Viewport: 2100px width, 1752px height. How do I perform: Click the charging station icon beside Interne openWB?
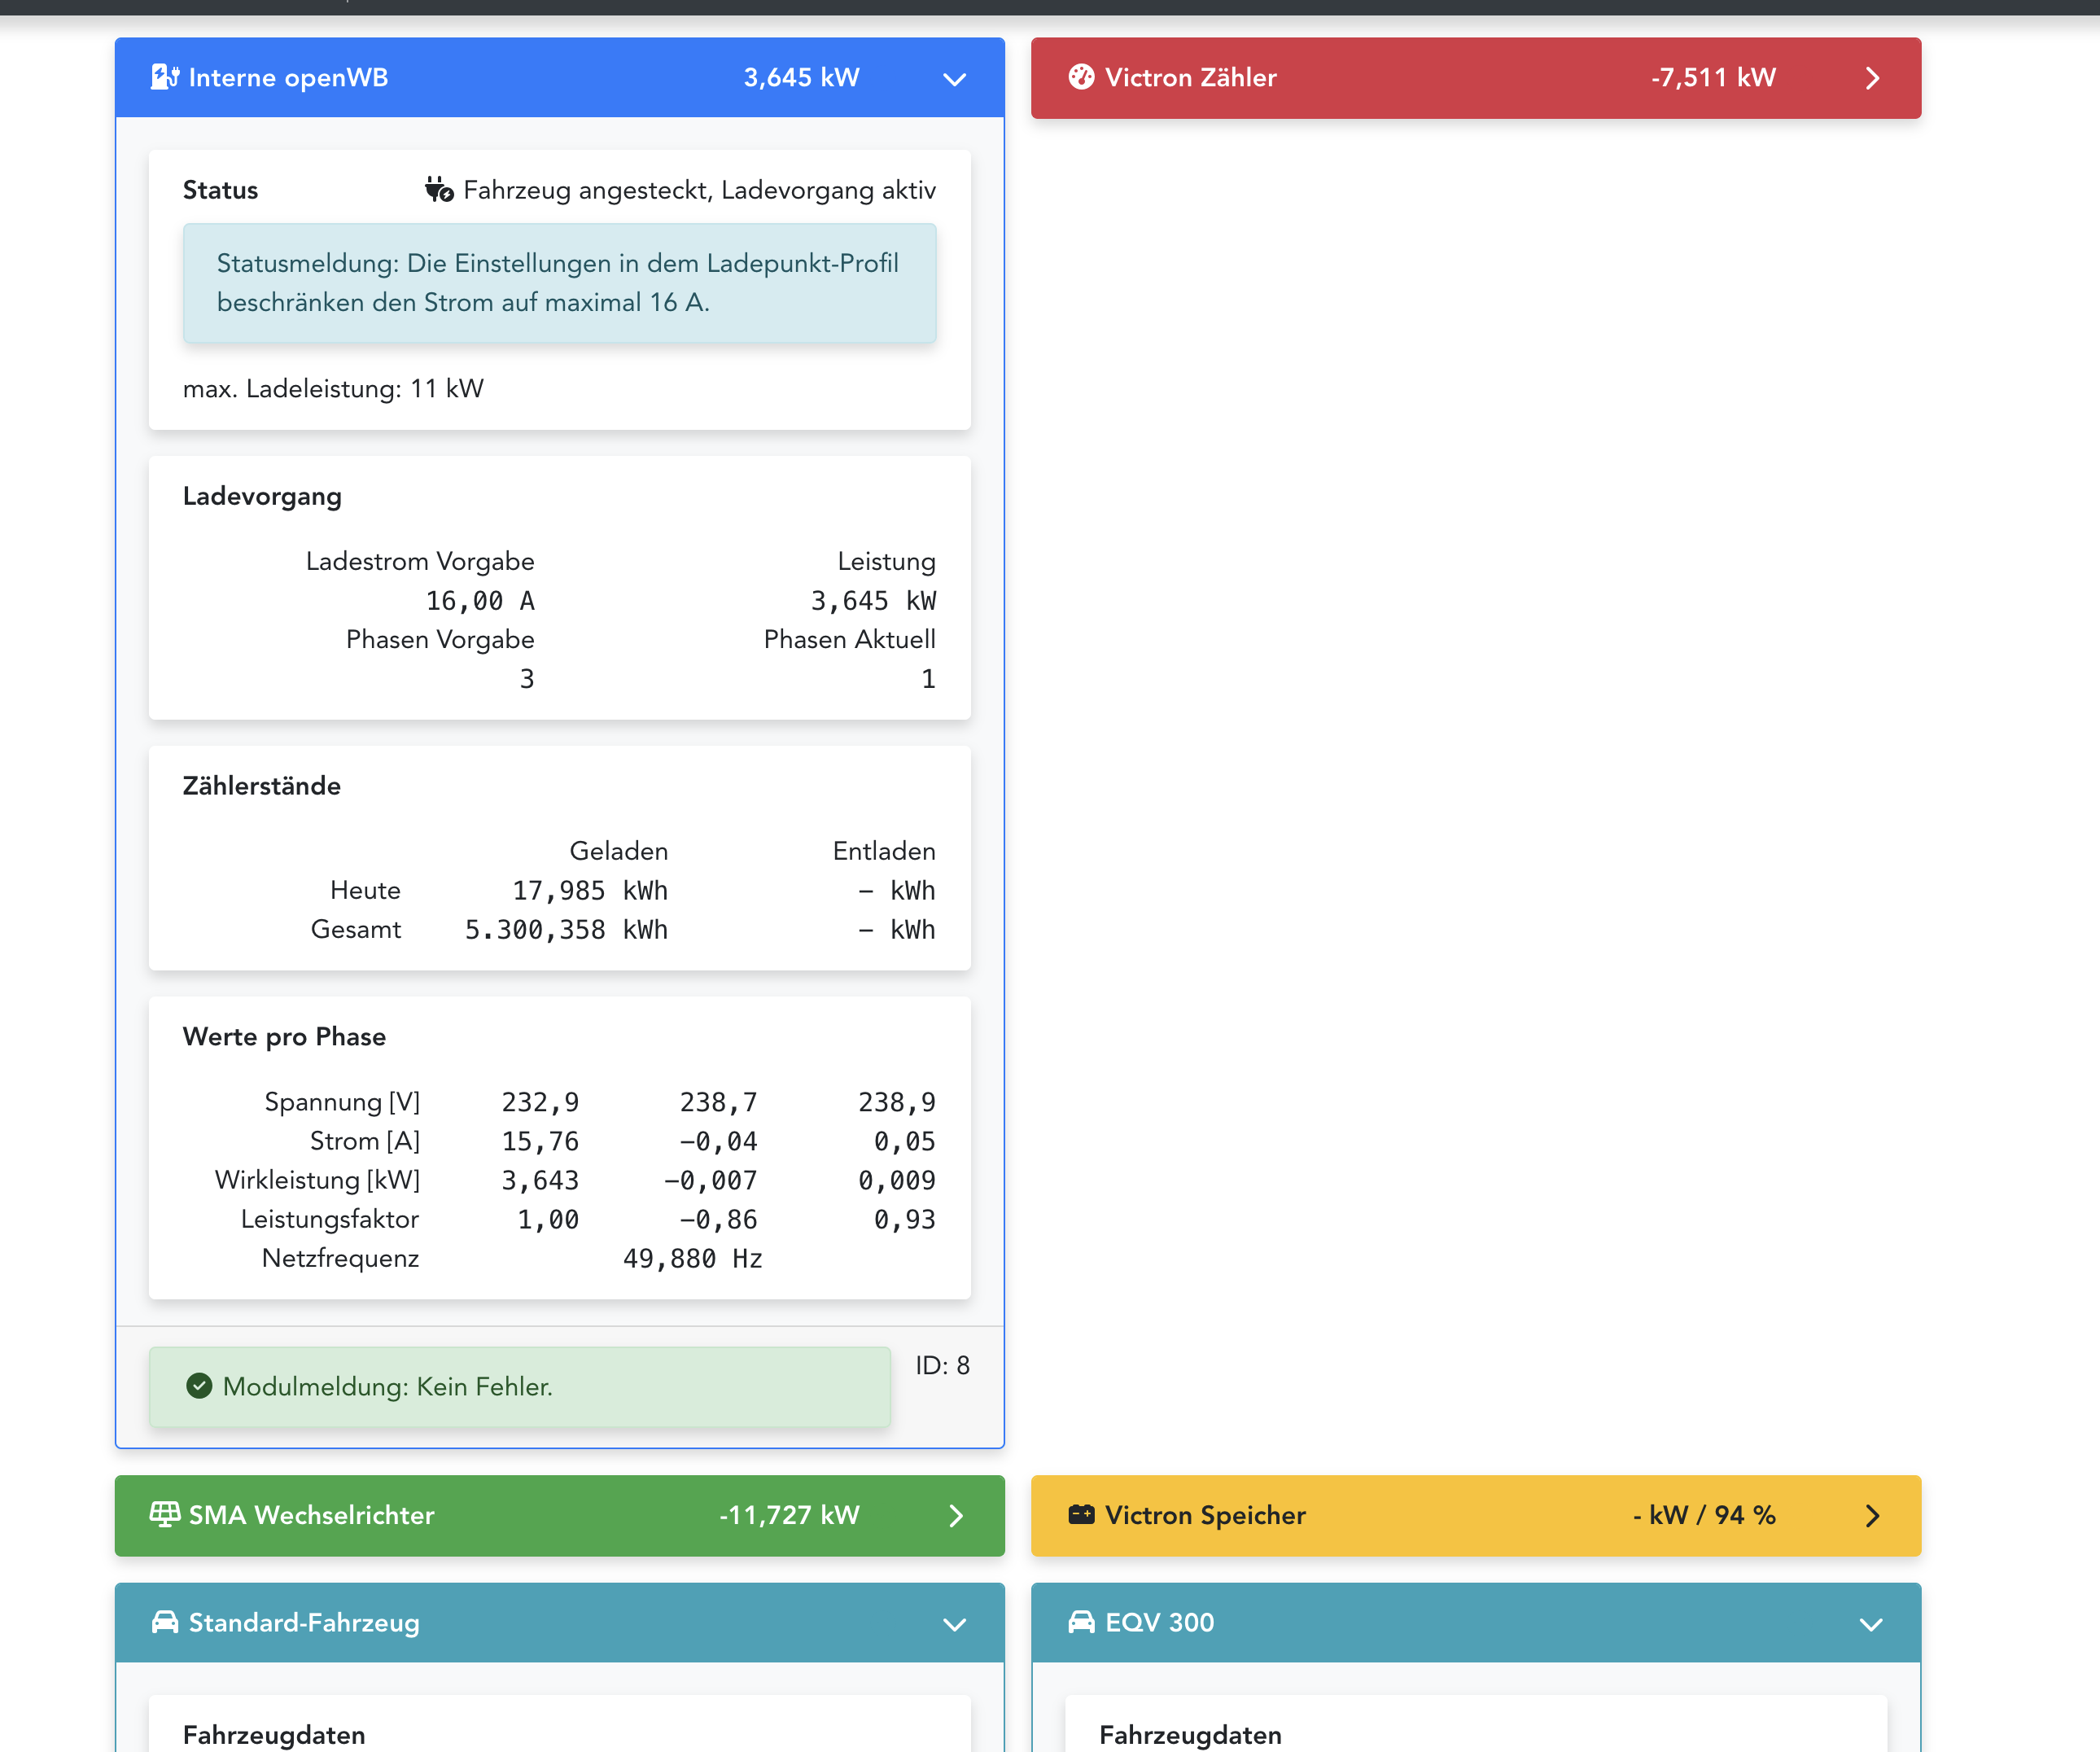point(165,77)
